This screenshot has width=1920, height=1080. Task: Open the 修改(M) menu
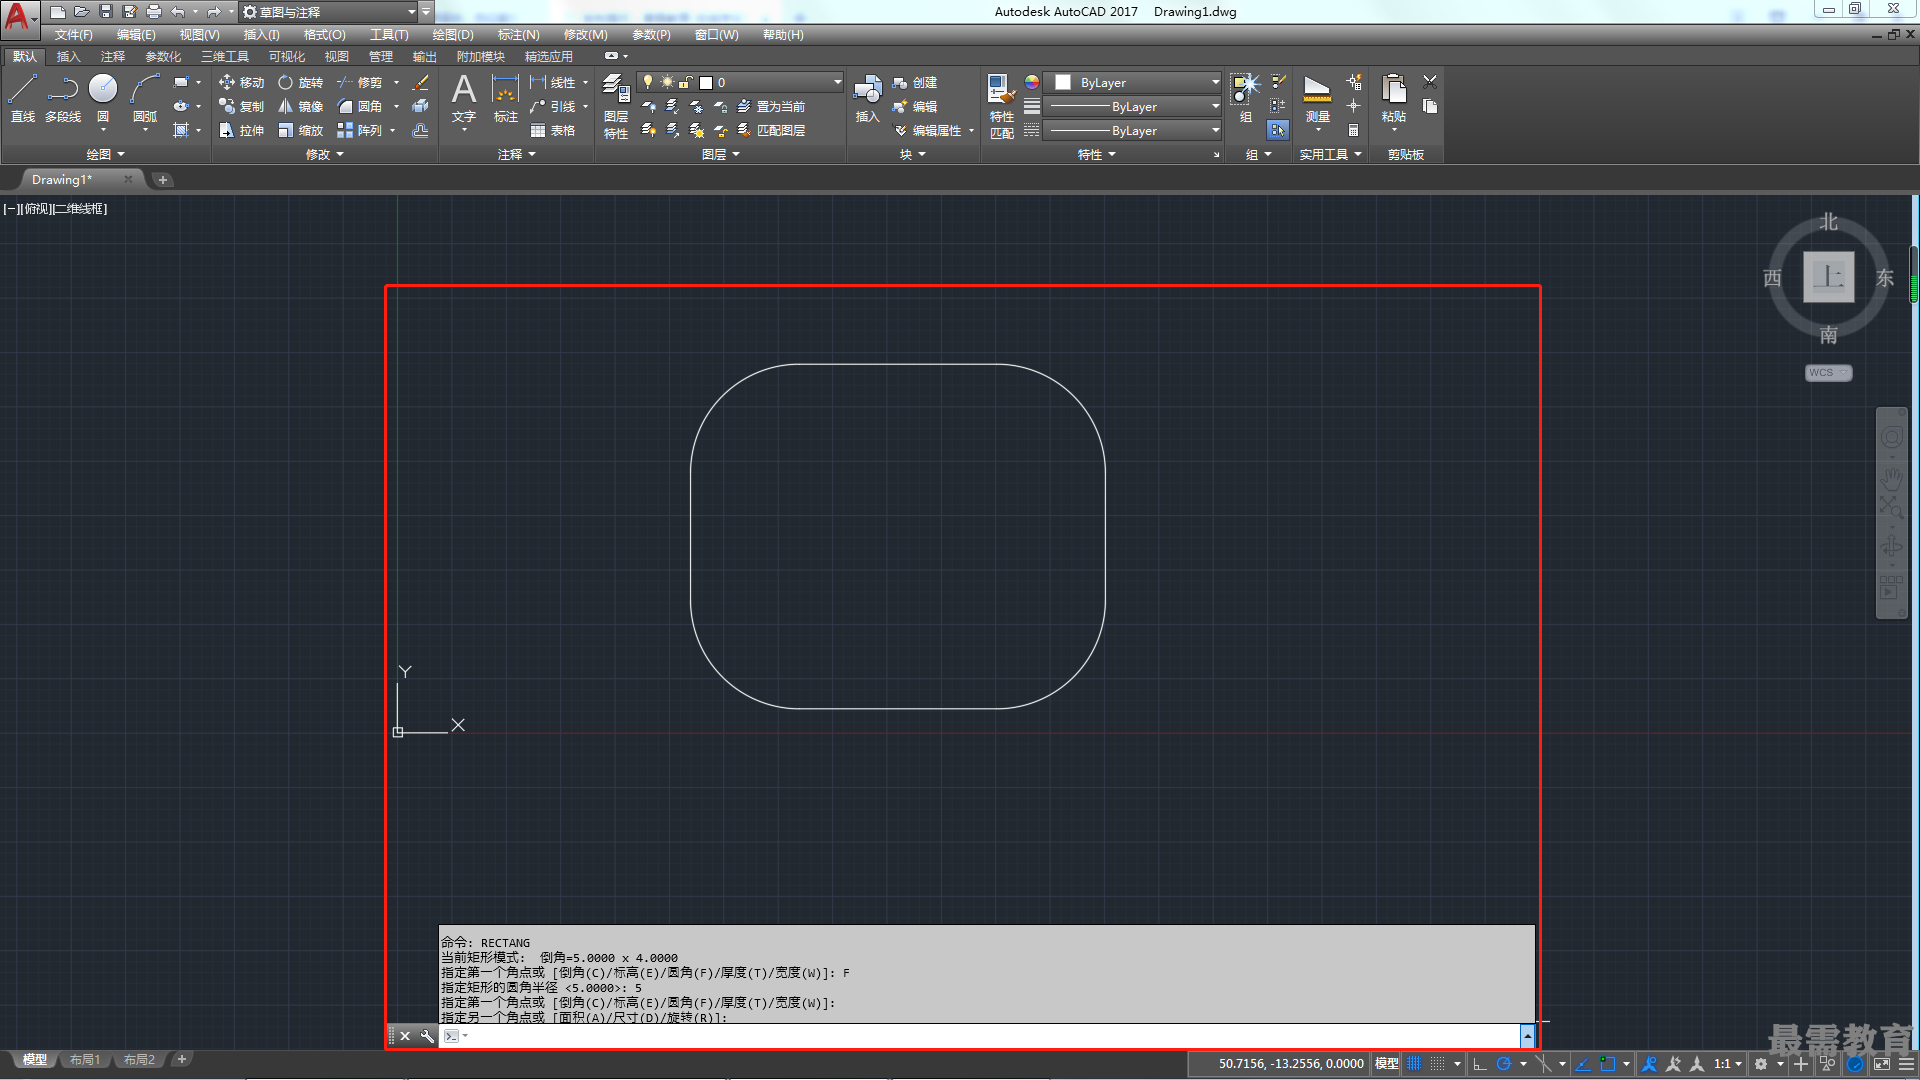[x=585, y=35]
